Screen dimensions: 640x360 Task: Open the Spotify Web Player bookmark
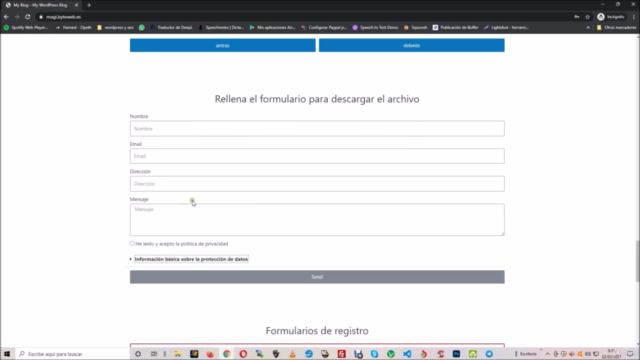[26, 27]
